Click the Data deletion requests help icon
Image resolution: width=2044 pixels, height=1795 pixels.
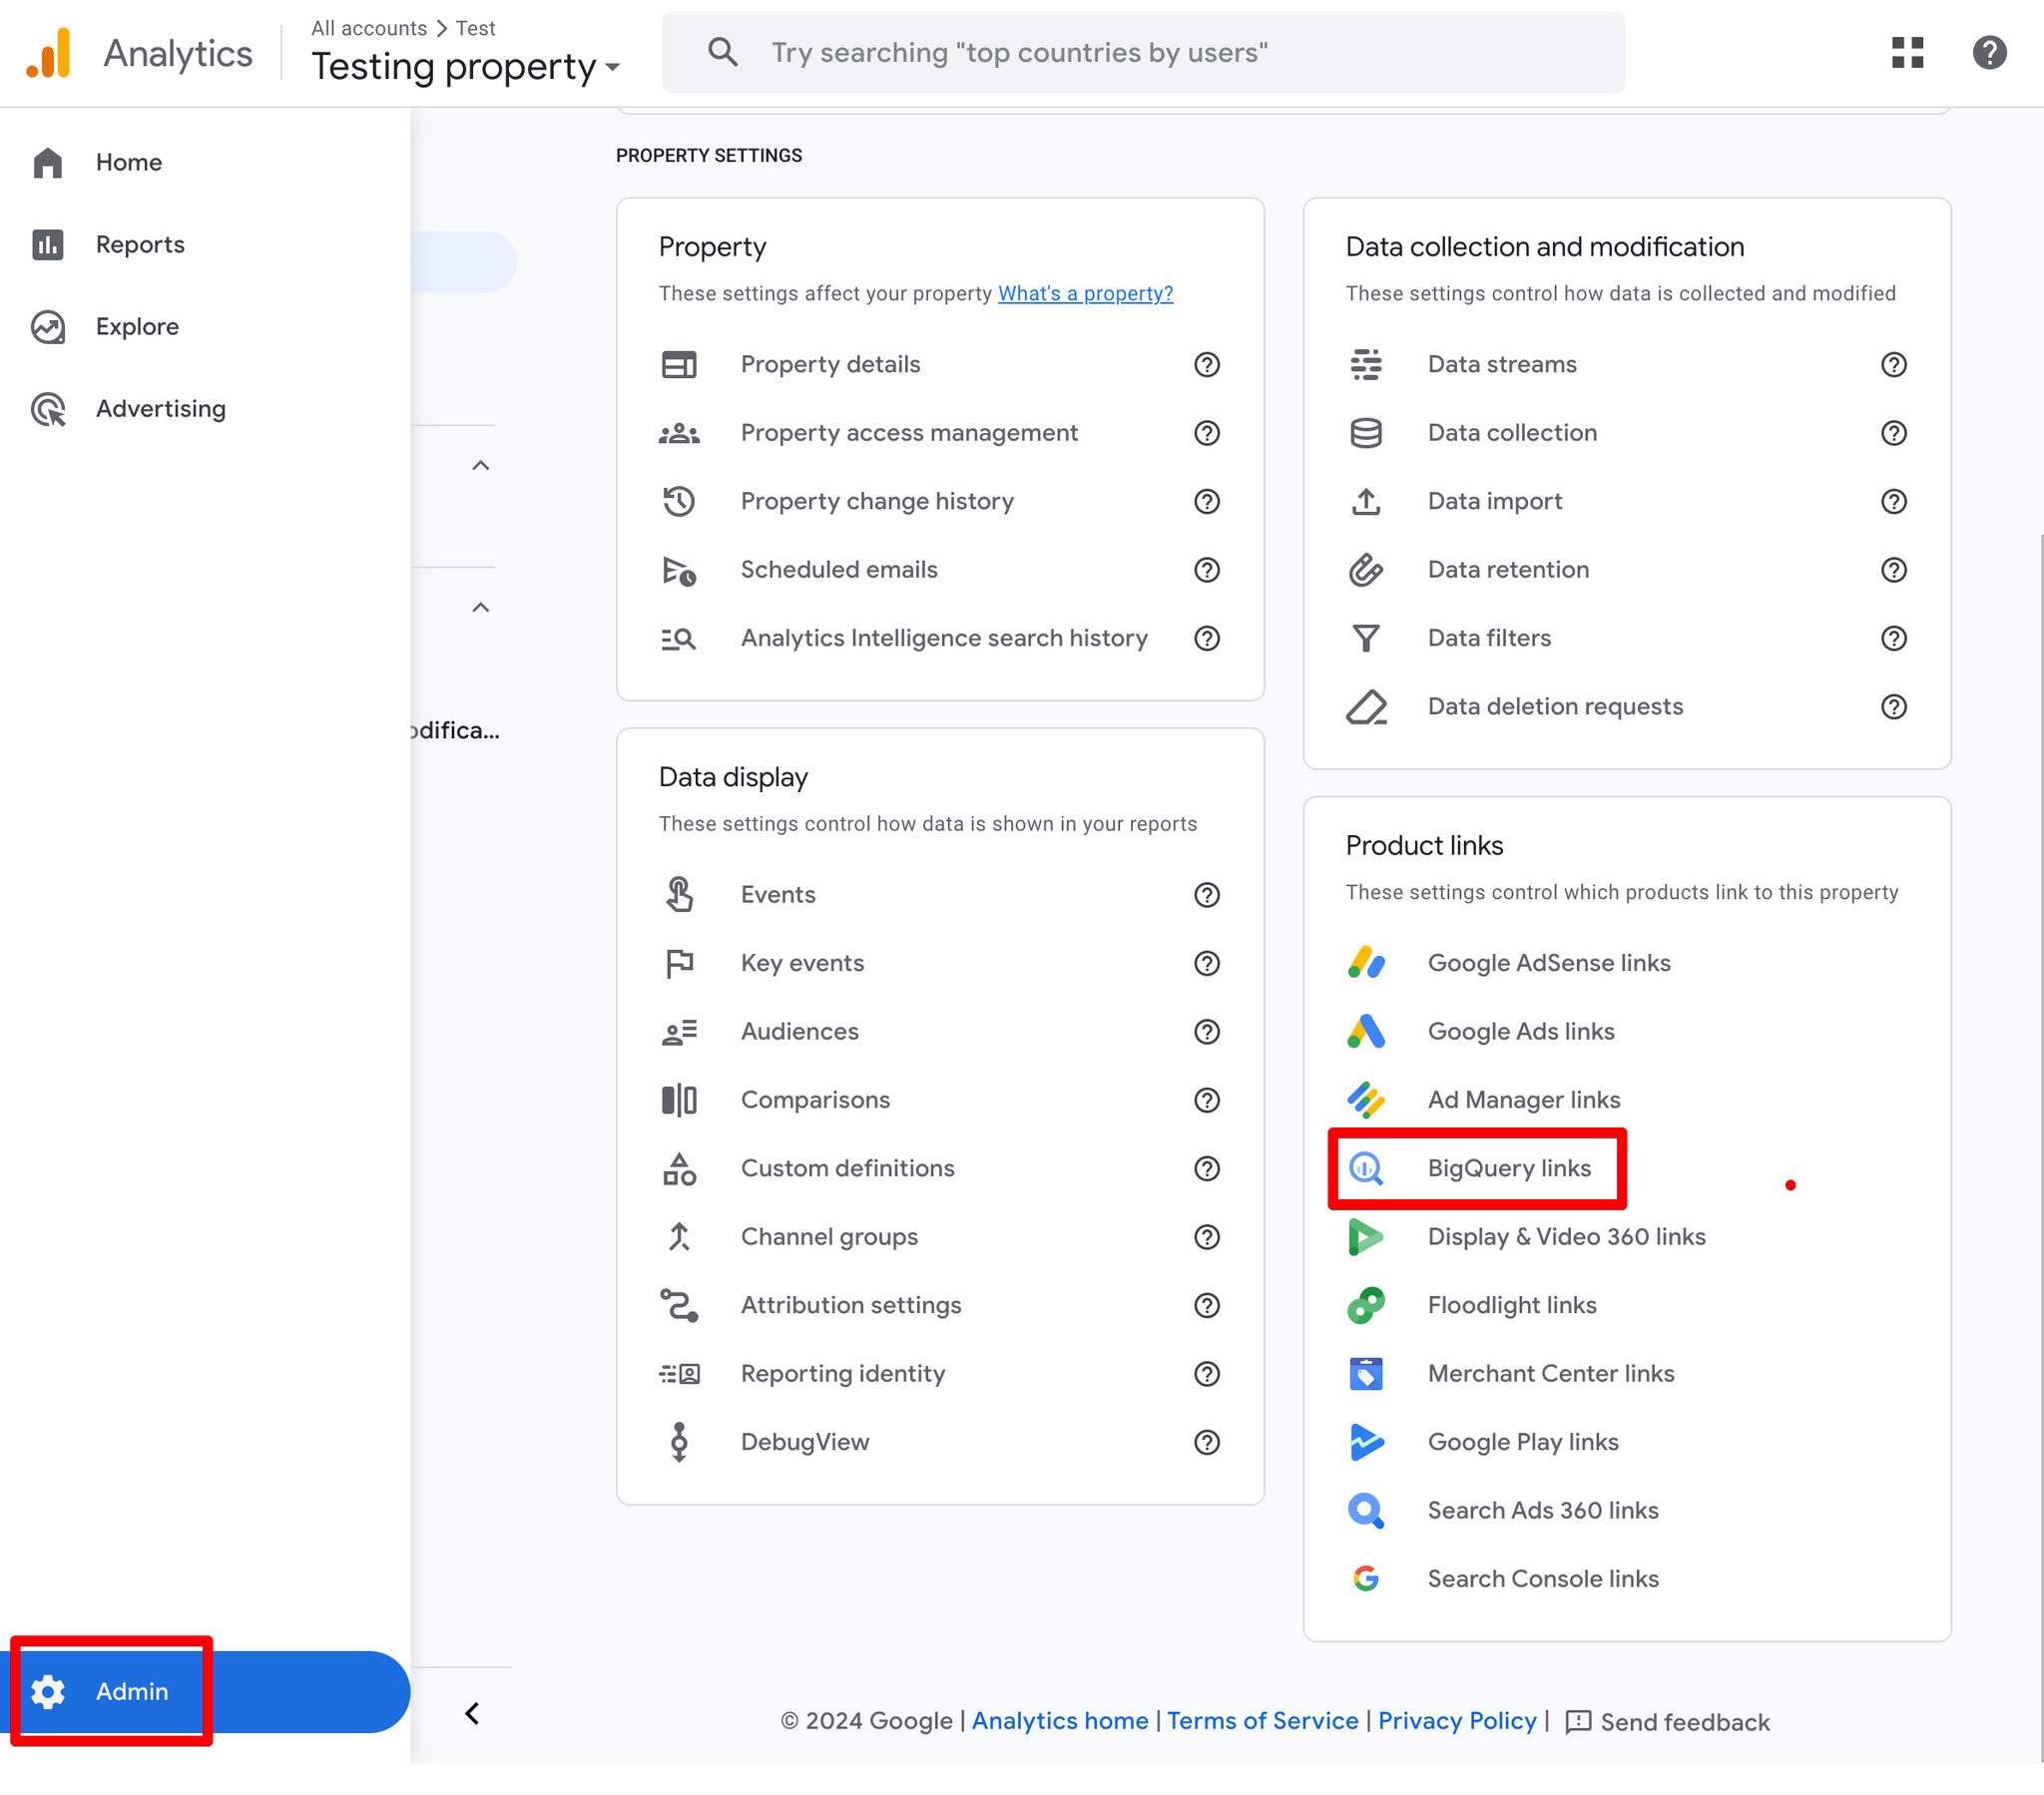coord(1894,705)
